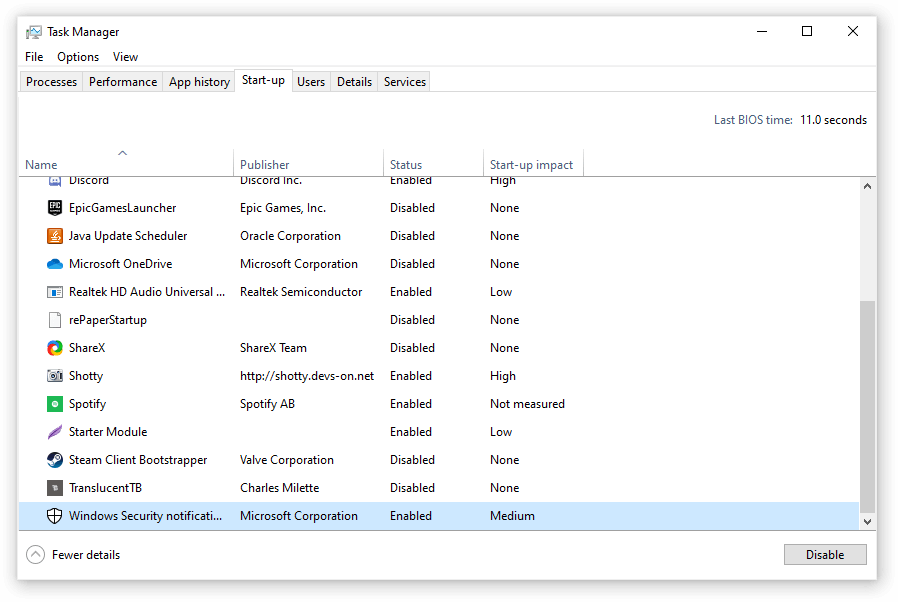Image resolution: width=898 pixels, height=602 pixels.
Task: Click the TranslucentTB icon
Action: [54, 488]
